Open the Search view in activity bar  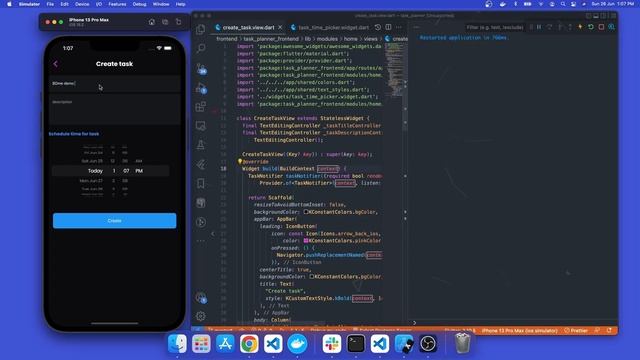pos(200,48)
